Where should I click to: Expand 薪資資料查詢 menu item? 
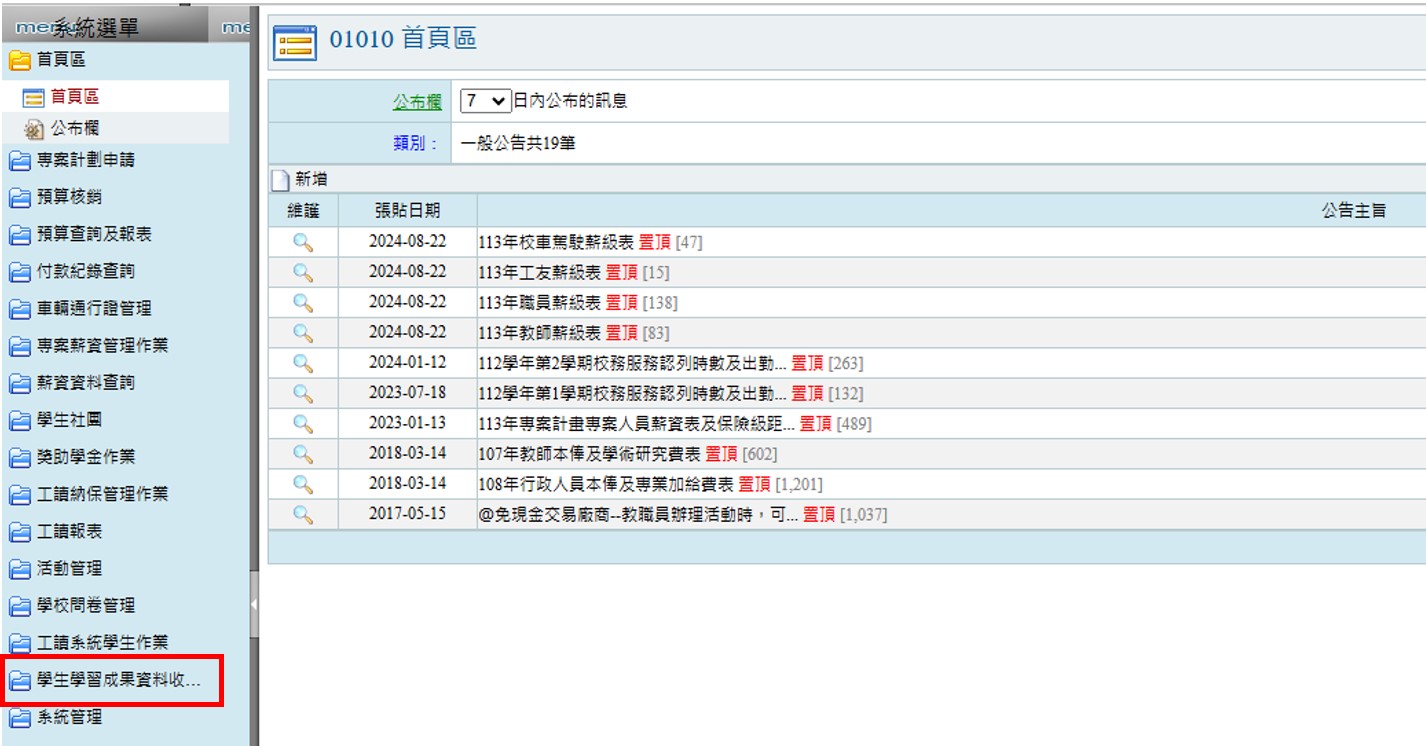pos(86,383)
